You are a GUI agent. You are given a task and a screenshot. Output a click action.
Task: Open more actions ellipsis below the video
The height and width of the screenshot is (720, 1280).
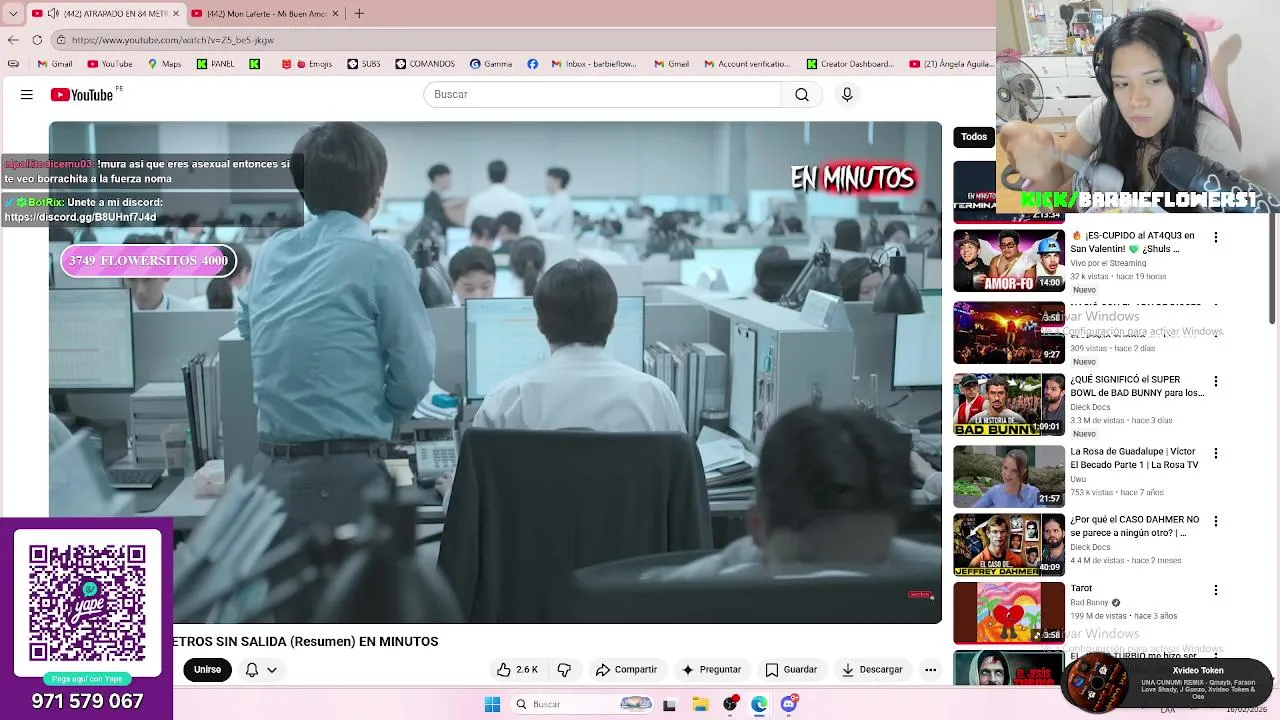click(x=930, y=669)
